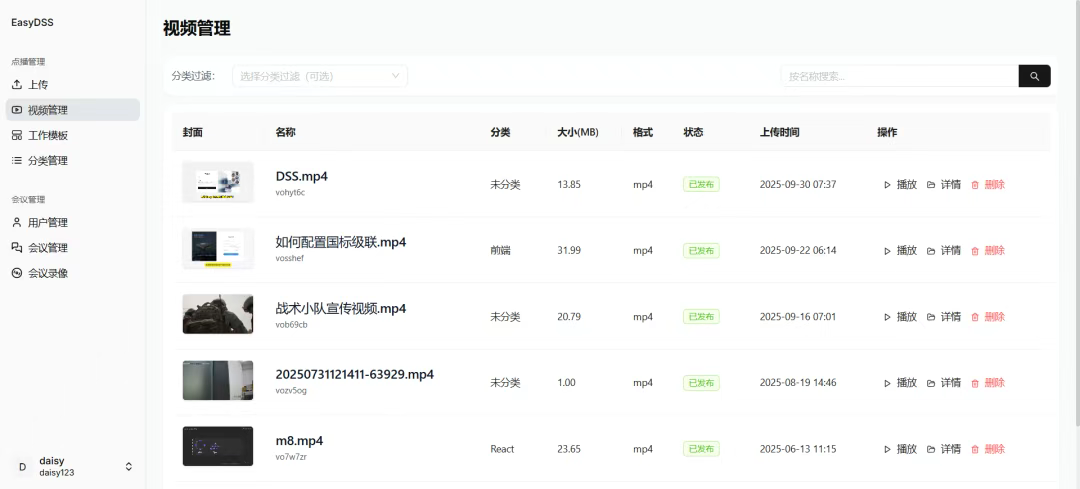This screenshot has height=489, width=1080.
Task: Click the EasyDSS logo text
Action: [32, 23]
